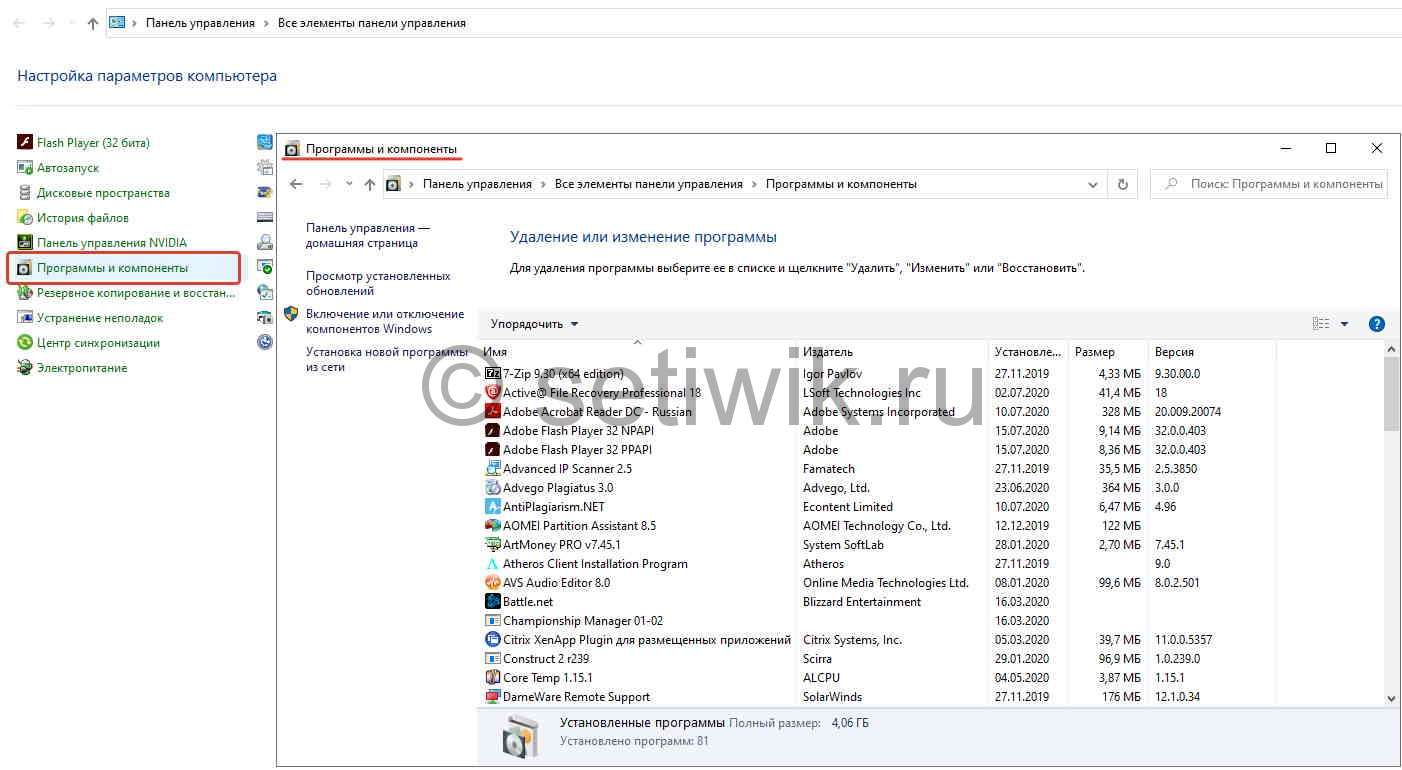Sort by the Размер column header
Image resolution: width=1402 pixels, height=770 pixels.
tap(1109, 352)
